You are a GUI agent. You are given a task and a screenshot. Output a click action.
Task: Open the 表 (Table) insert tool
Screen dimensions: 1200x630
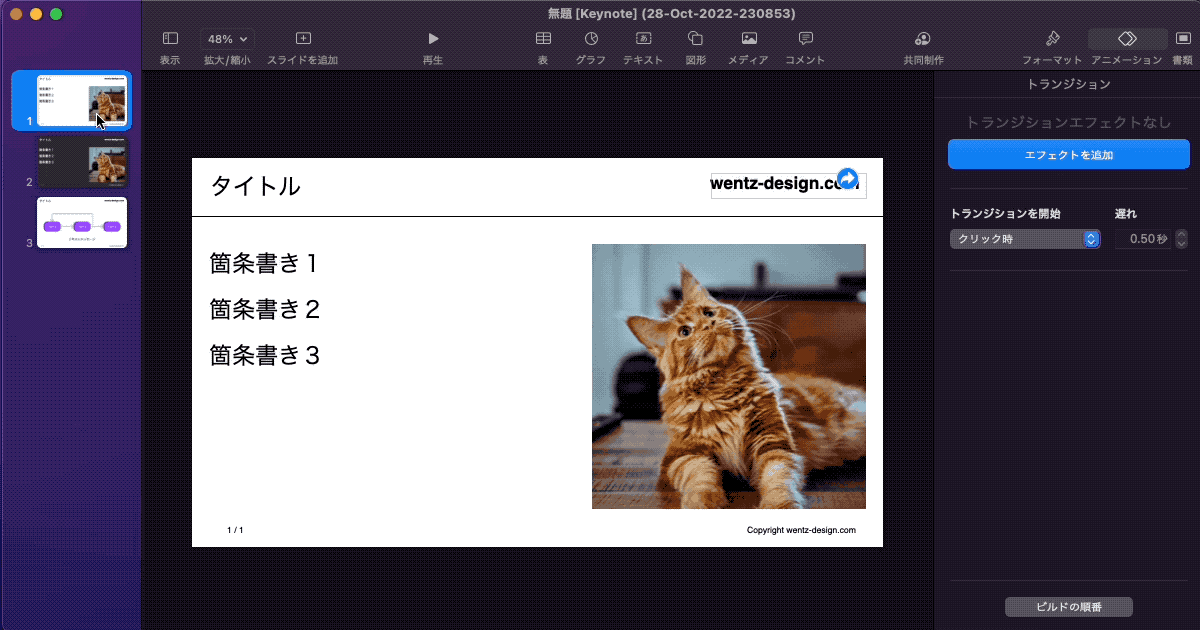[542, 45]
